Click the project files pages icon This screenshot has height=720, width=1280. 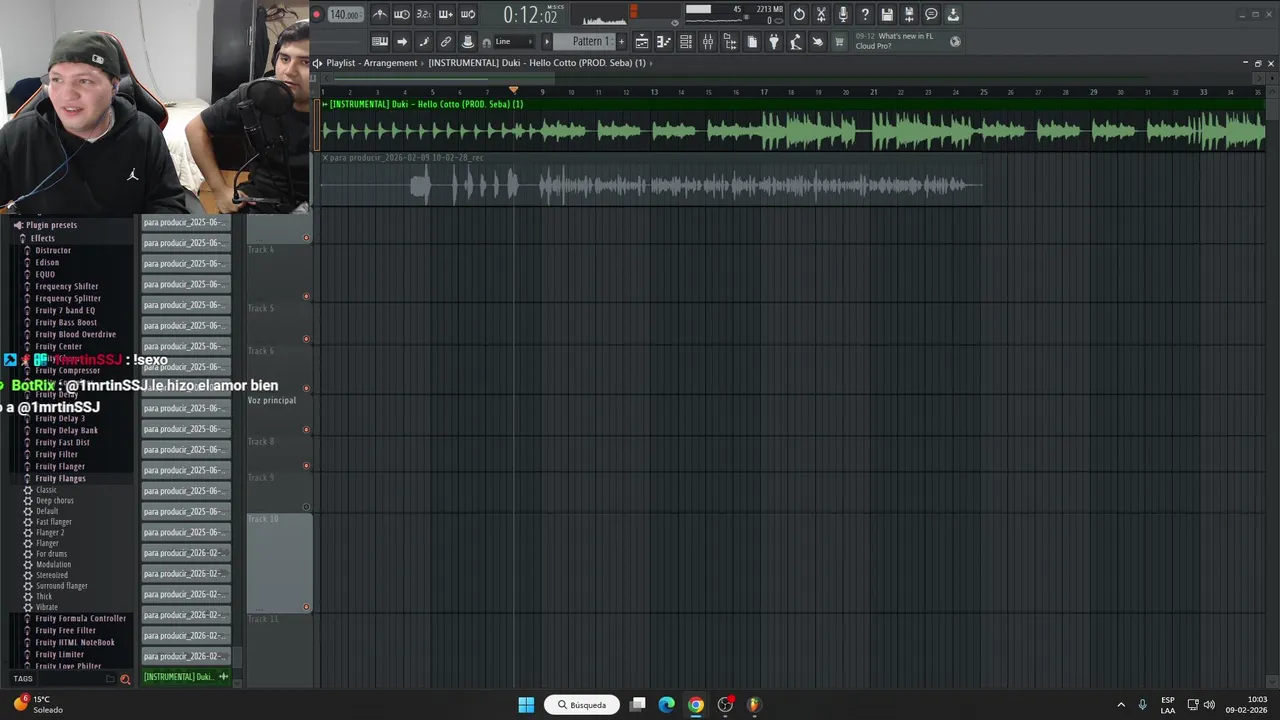point(752,41)
